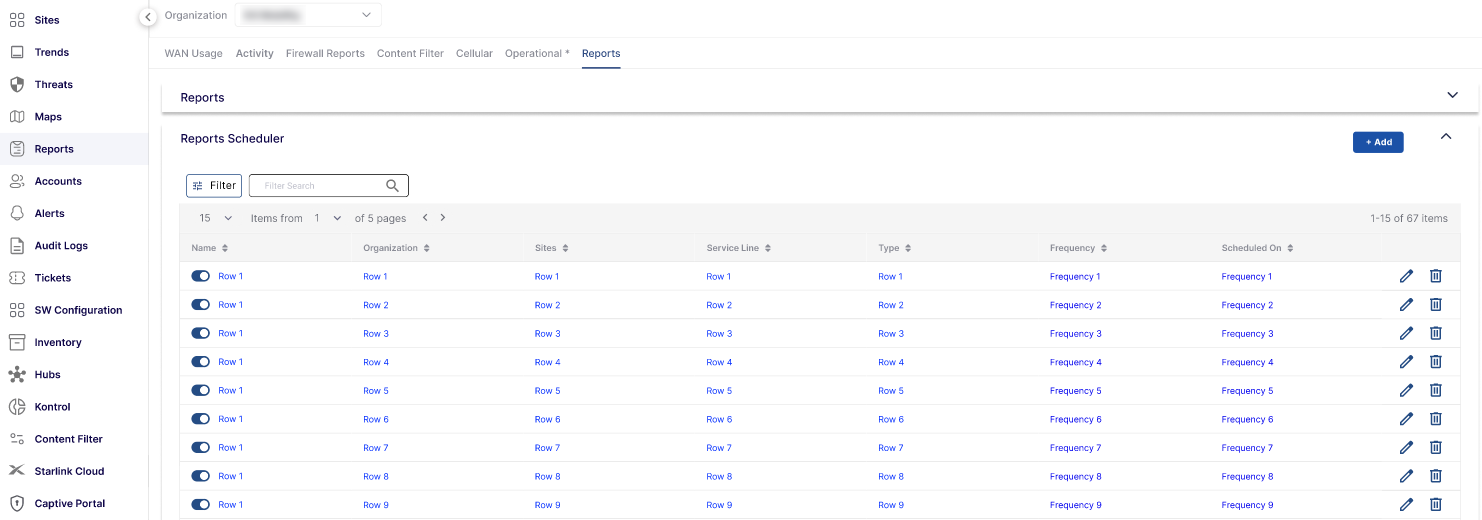Expand the Reports panel chevron
Viewport: 1482px width, 520px height.
pos(1453,95)
